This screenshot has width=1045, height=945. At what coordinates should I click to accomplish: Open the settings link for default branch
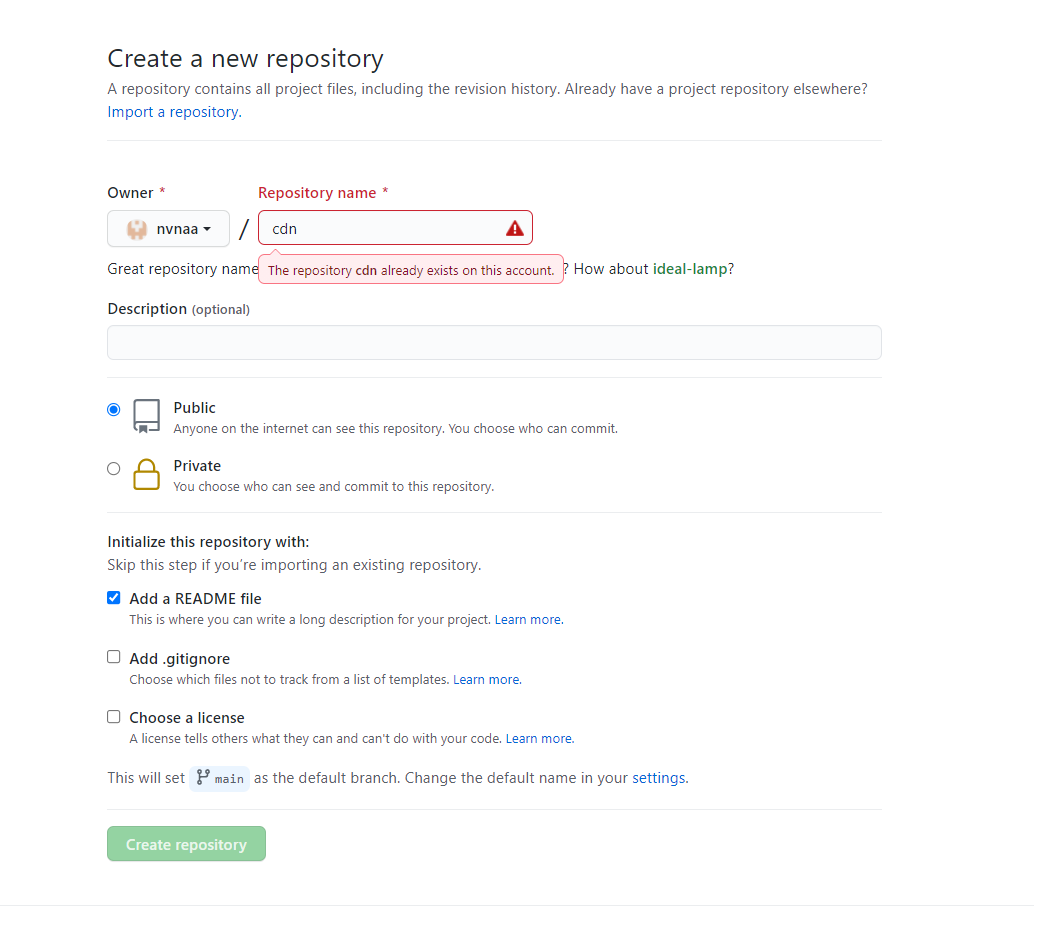point(658,778)
